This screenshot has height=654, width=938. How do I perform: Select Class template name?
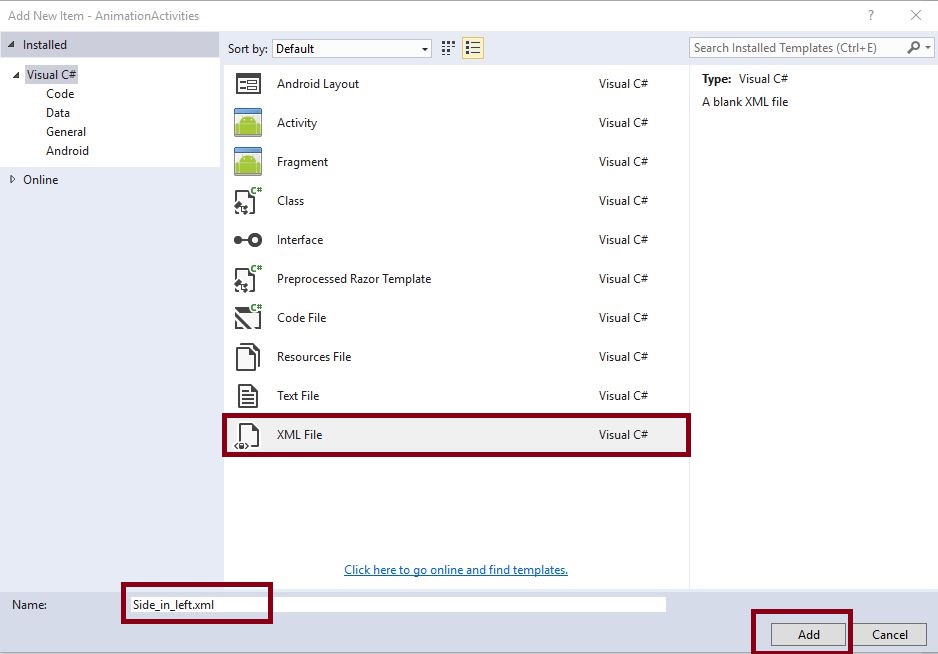coord(290,200)
